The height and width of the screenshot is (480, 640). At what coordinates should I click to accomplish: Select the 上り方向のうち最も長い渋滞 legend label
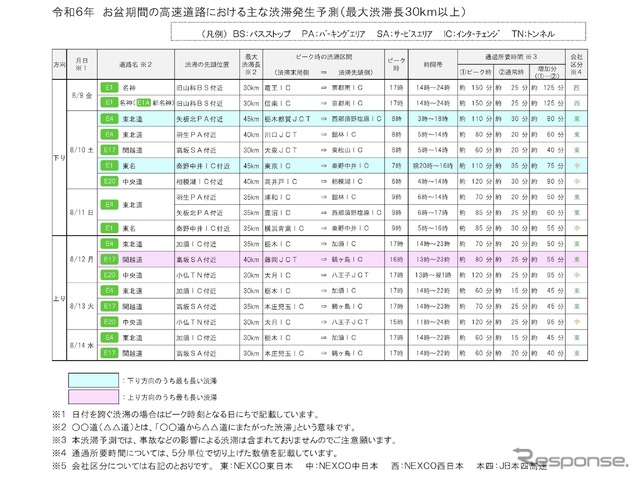(x=170, y=397)
